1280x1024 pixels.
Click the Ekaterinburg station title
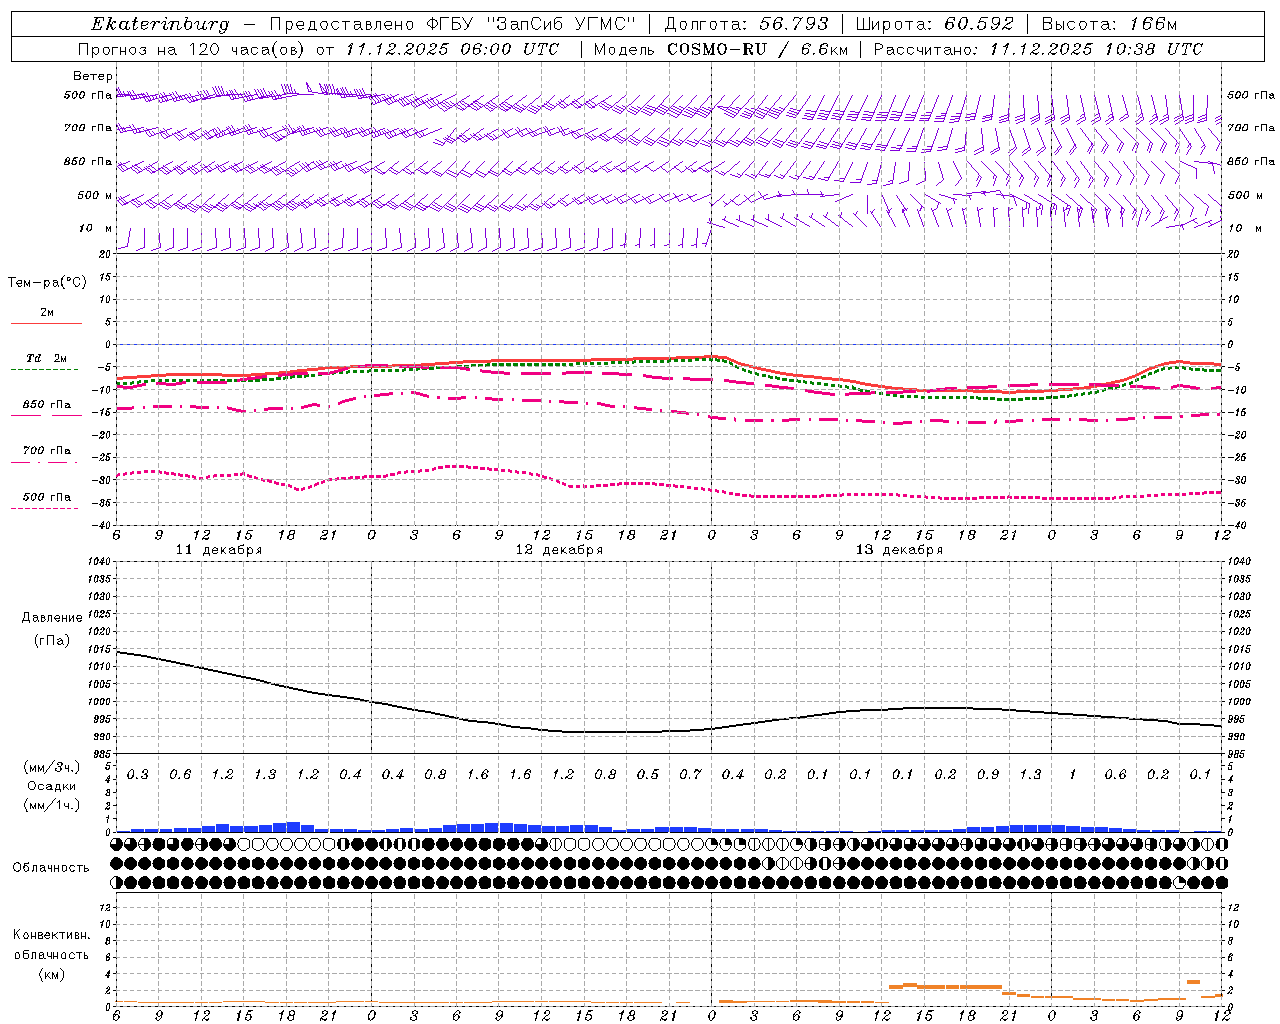pos(160,24)
